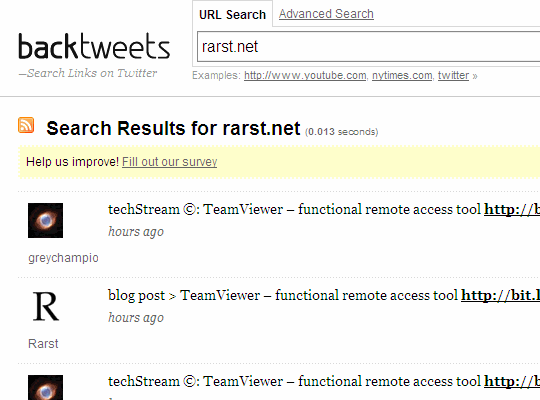Click the Search Links on Twitter tagline
Viewport: 540px width, 400px height.
[x=88, y=73]
